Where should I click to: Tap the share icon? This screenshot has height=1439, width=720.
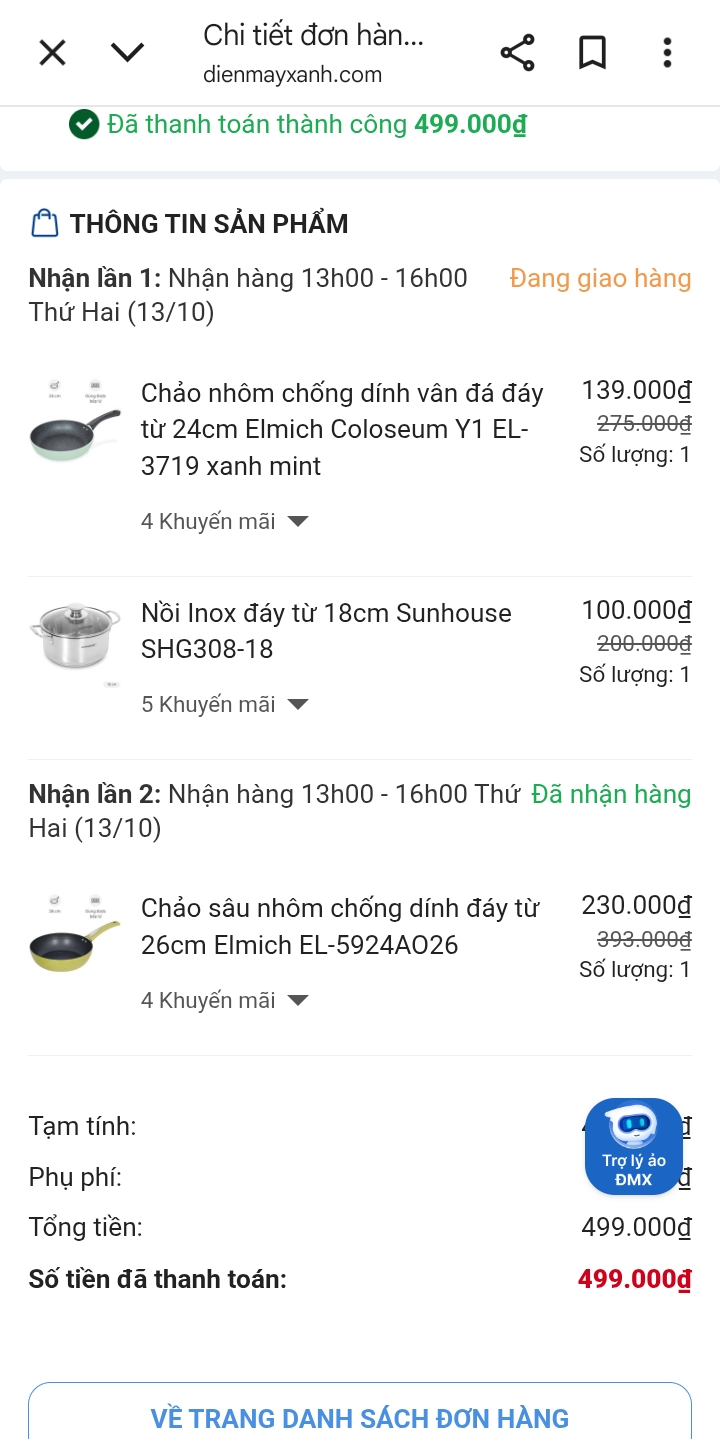[517, 53]
